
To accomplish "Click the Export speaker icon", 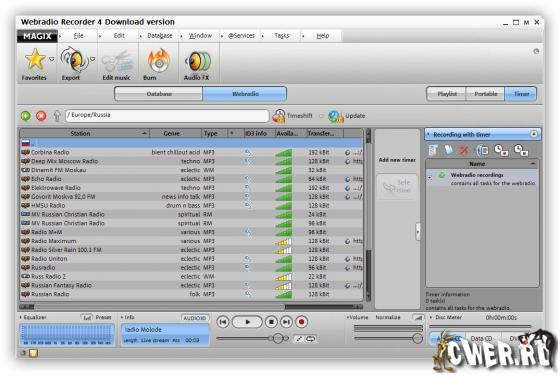I will [74, 60].
